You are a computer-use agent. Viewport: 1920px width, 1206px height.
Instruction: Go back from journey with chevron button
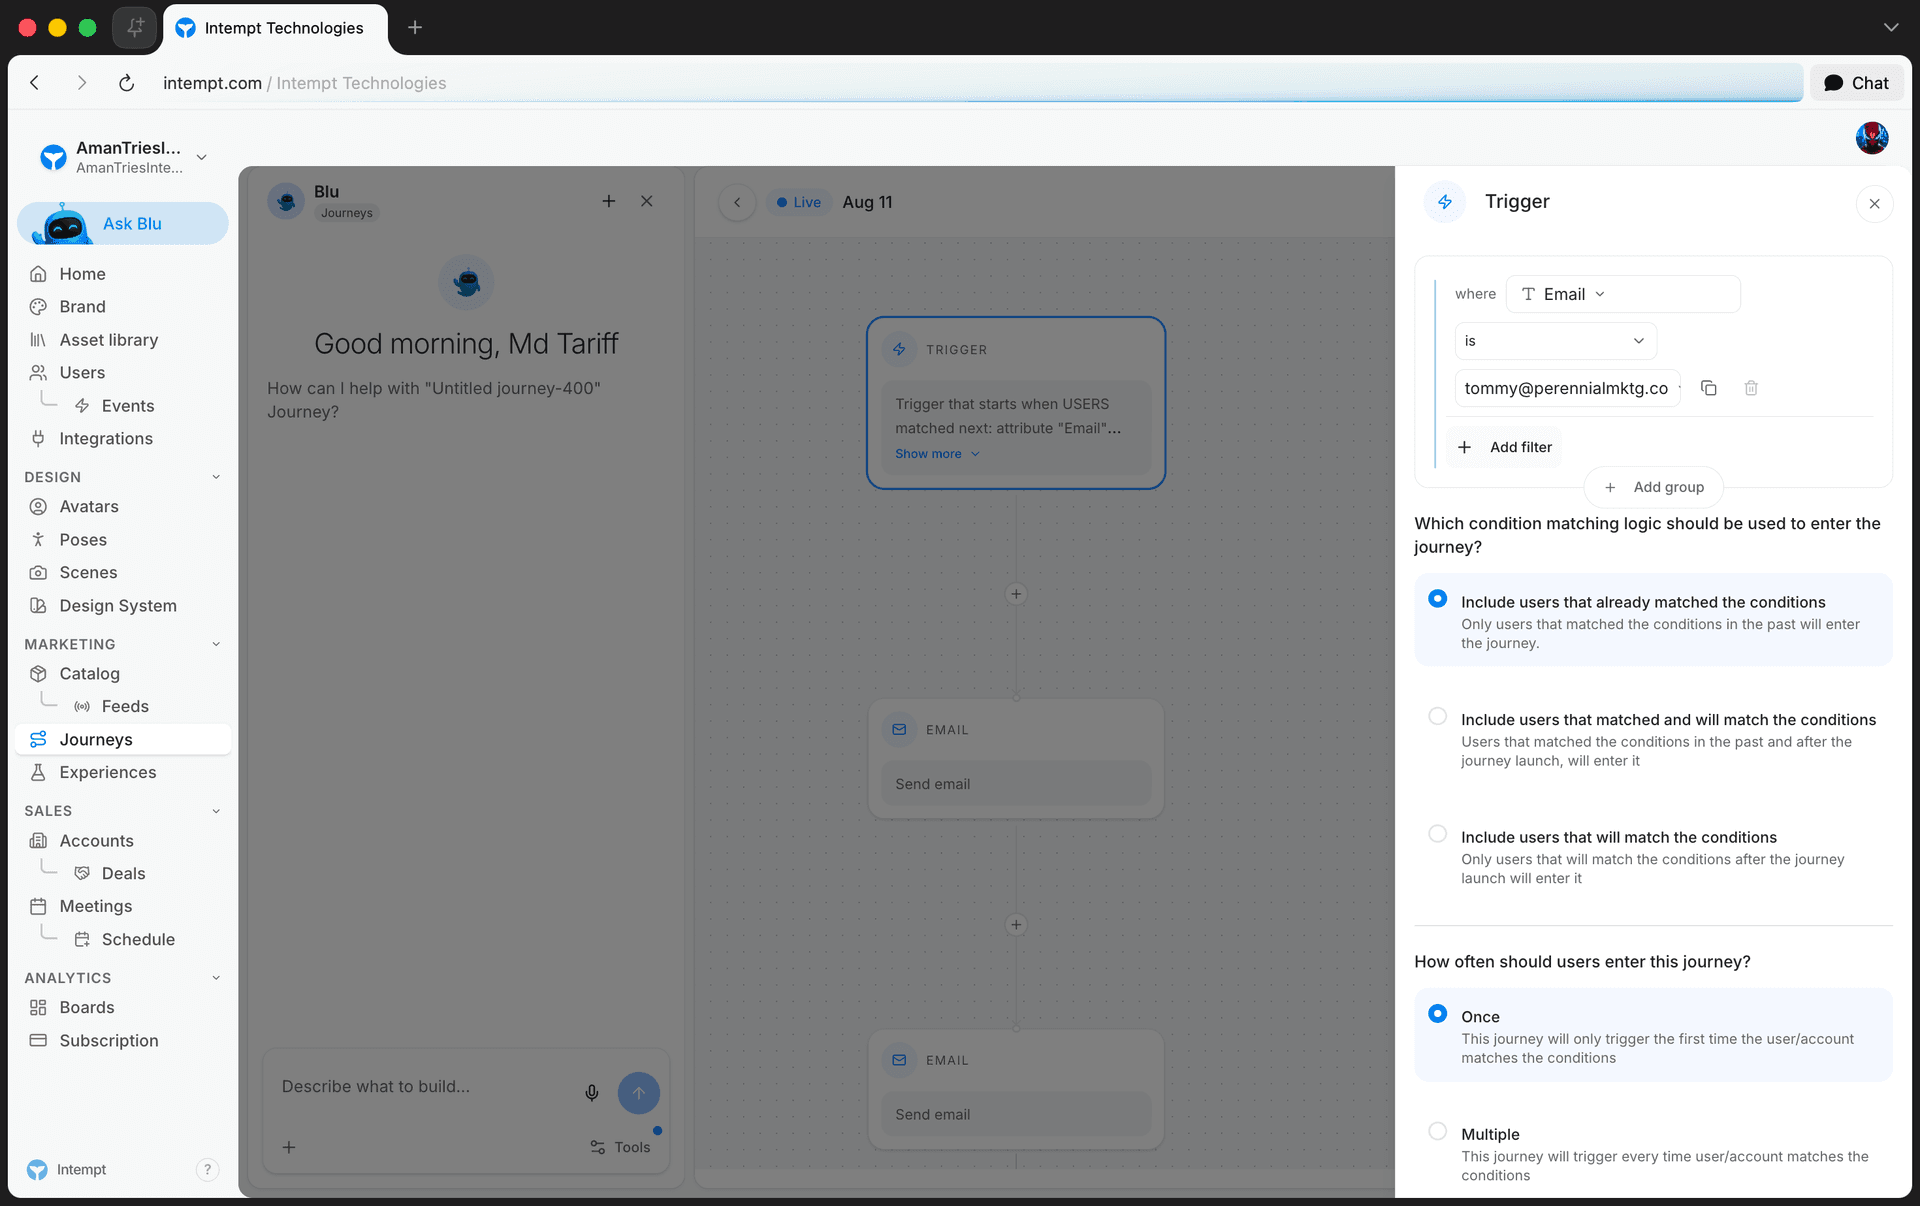click(737, 202)
